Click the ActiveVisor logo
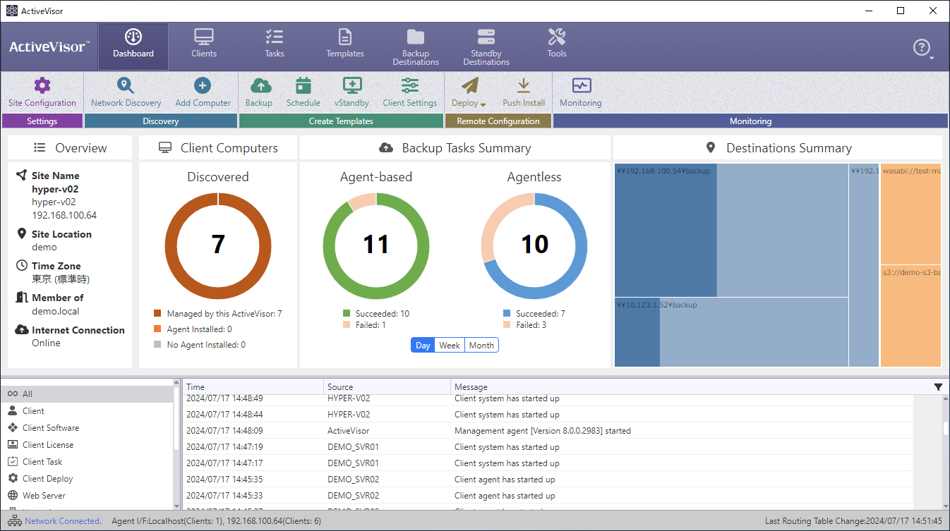 [48, 47]
